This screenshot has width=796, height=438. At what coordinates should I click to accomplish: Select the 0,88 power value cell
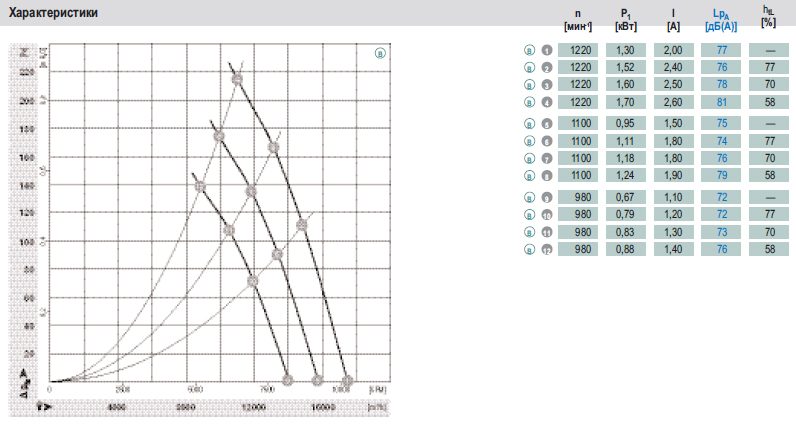625,249
